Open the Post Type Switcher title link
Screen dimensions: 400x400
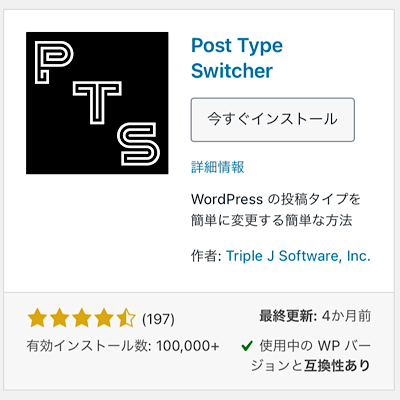[x=237, y=58]
